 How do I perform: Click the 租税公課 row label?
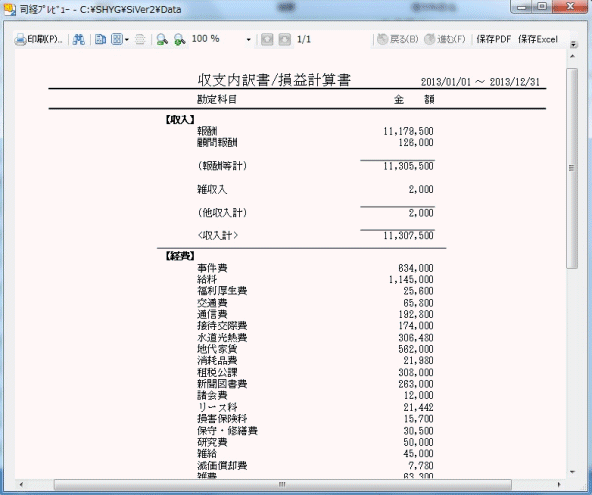[217, 372]
